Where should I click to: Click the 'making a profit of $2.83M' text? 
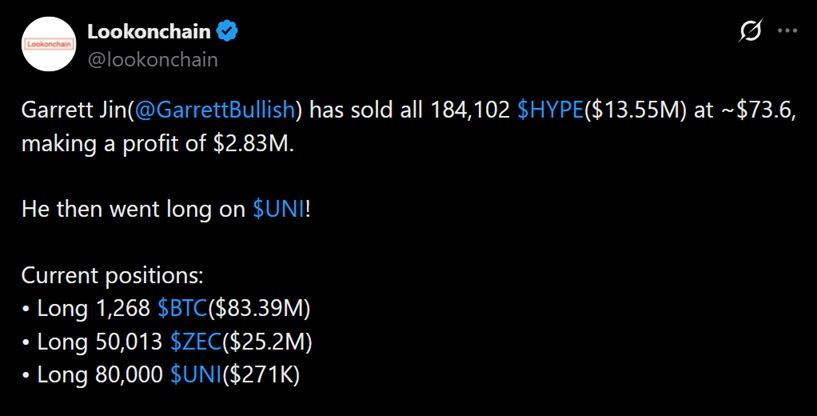click(x=158, y=144)
